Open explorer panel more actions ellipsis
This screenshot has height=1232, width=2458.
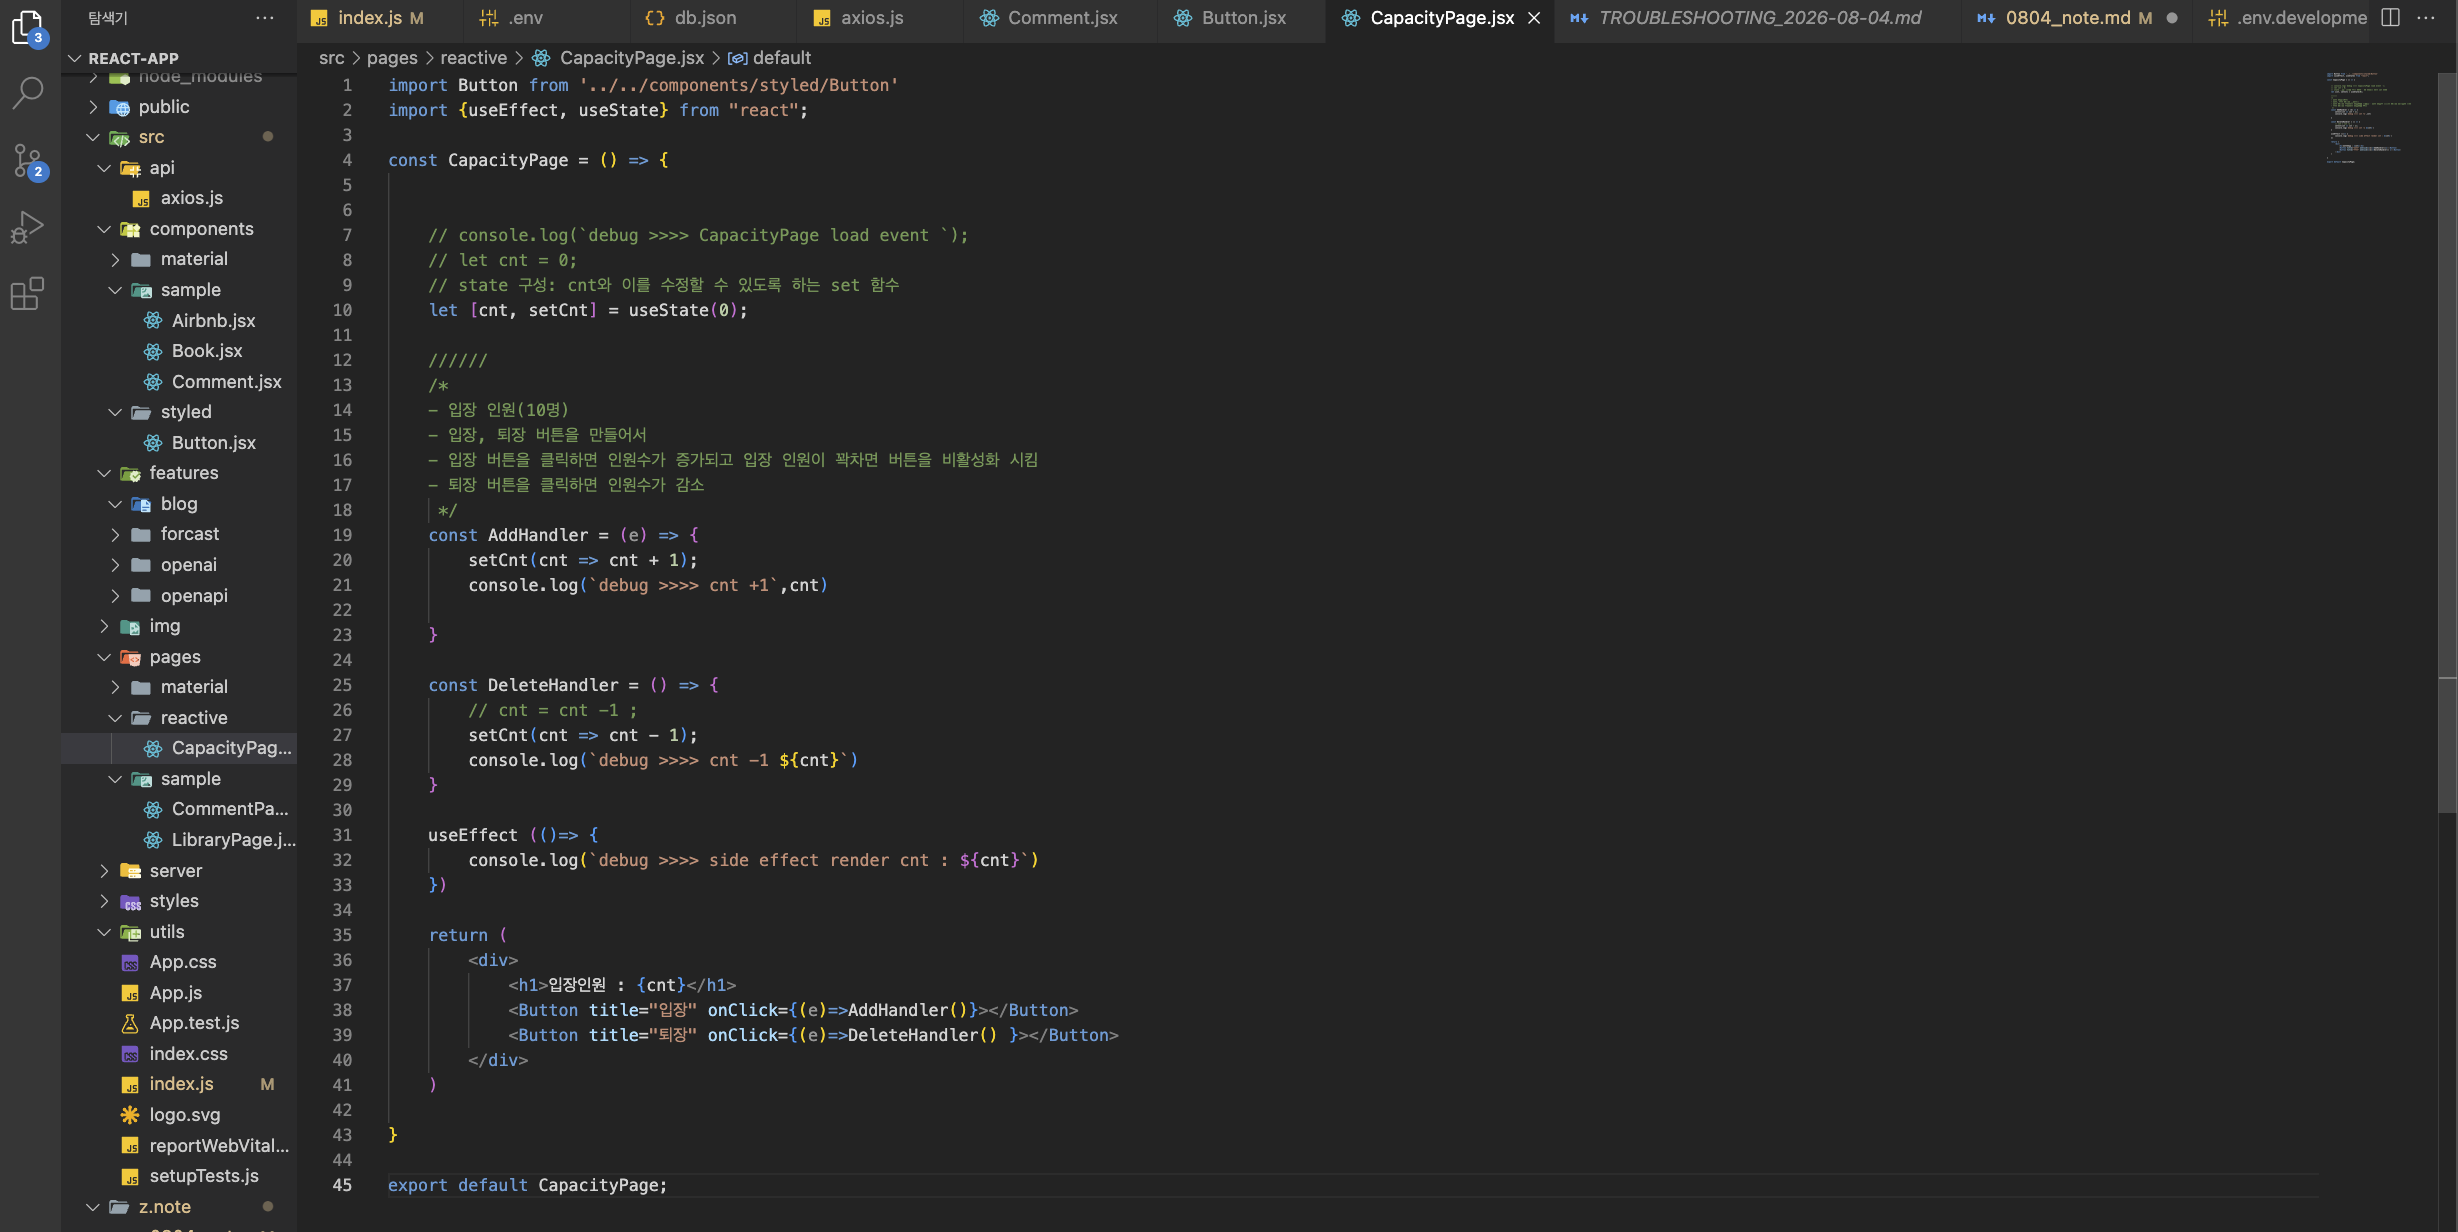coord(265,18)
